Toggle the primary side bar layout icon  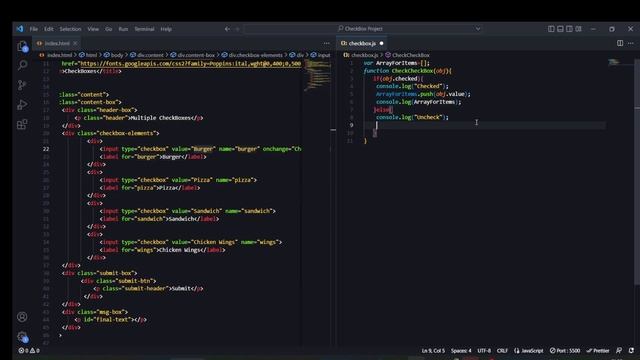click(551, 29)
